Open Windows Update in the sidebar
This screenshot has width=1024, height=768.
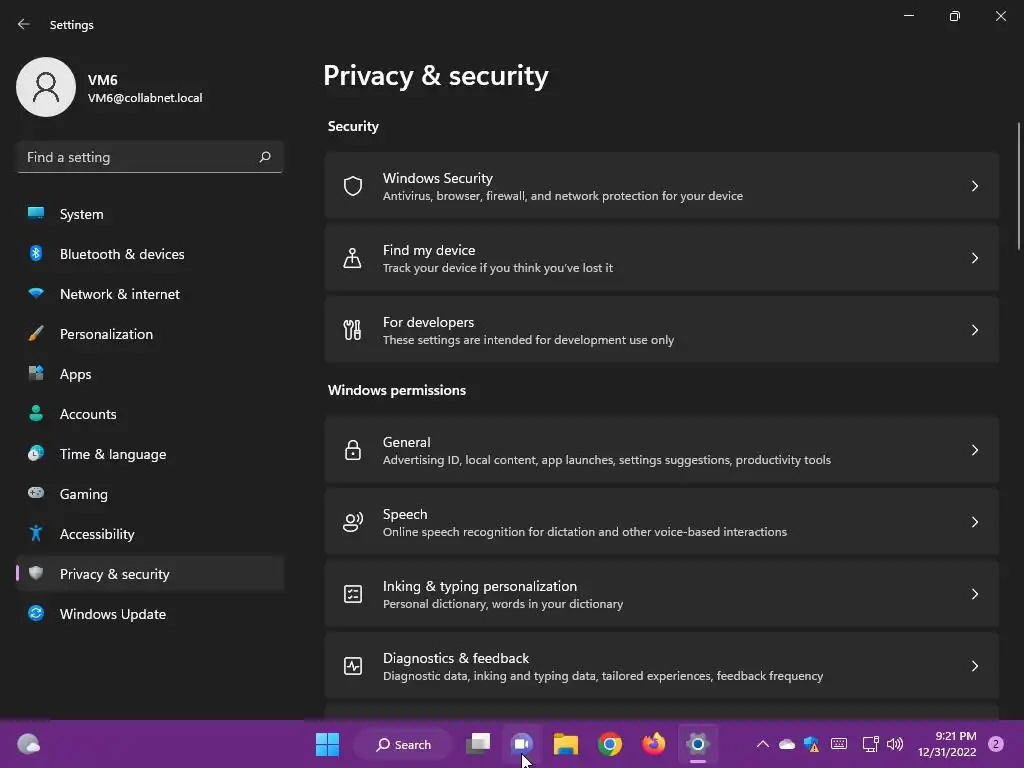click(x=150, y=614)
